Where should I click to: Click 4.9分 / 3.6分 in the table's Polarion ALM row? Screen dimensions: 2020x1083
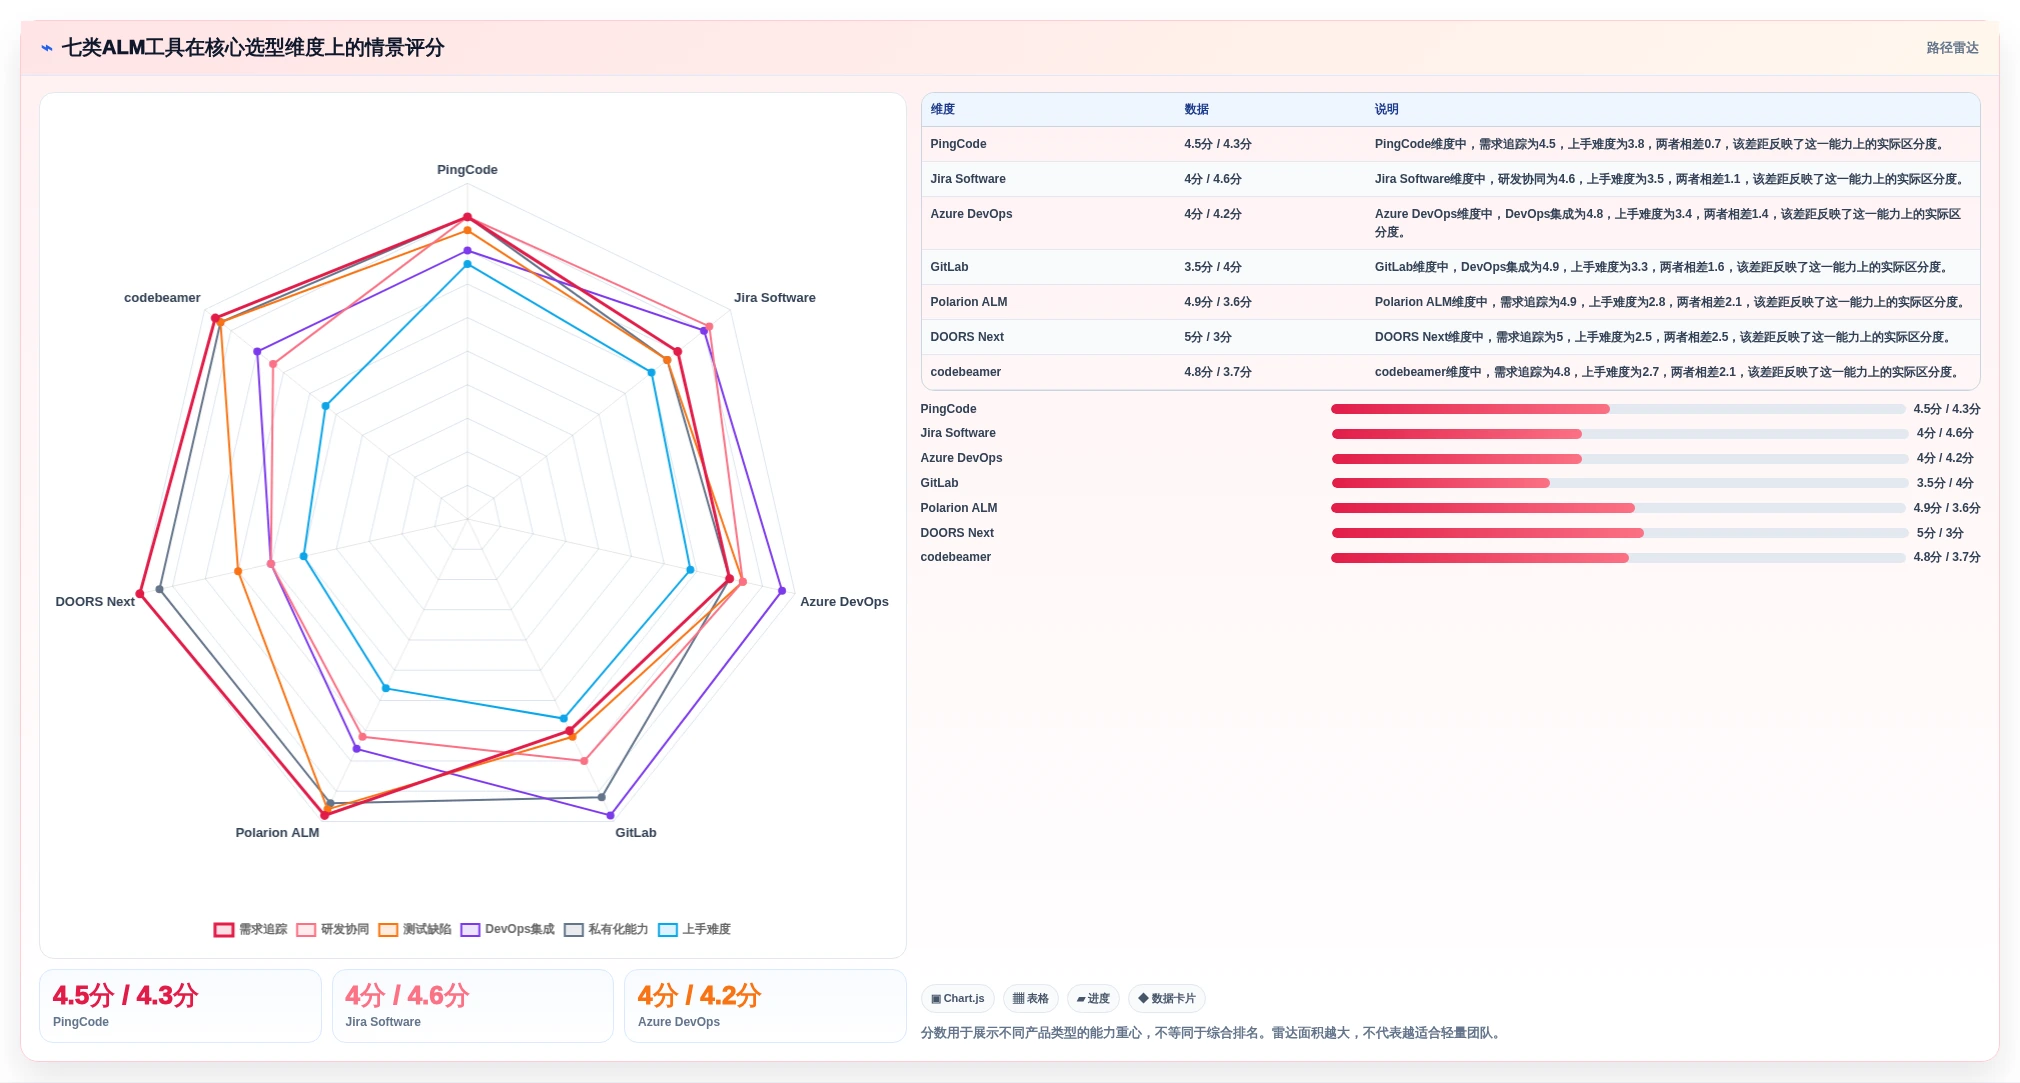pos(1218,302)
